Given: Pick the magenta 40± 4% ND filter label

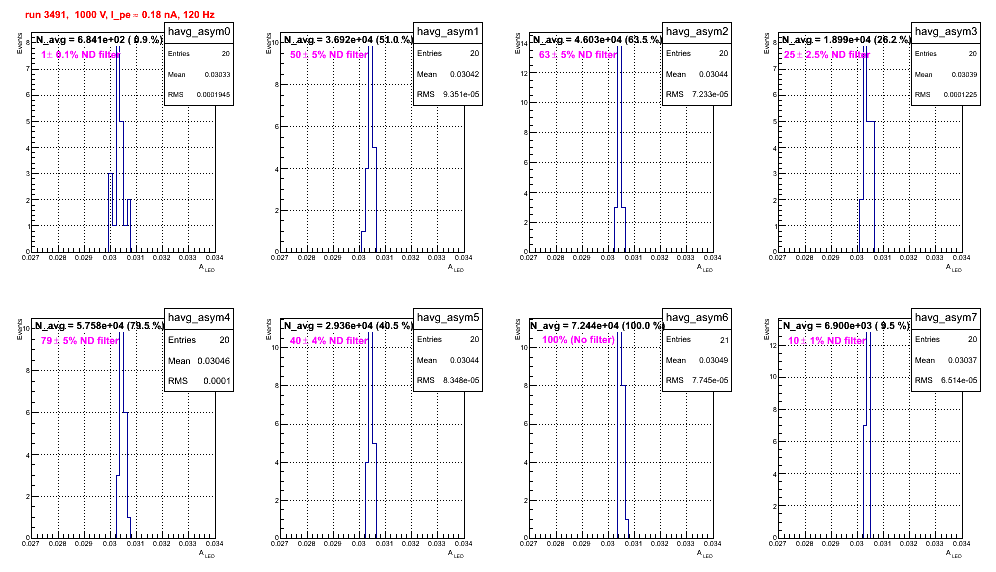Looking at the screenshot, I should click(329, 341).
